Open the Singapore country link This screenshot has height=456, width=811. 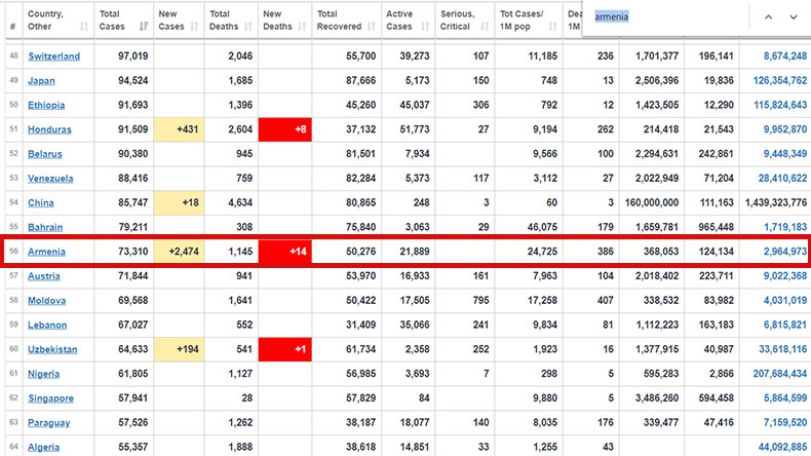51,398
